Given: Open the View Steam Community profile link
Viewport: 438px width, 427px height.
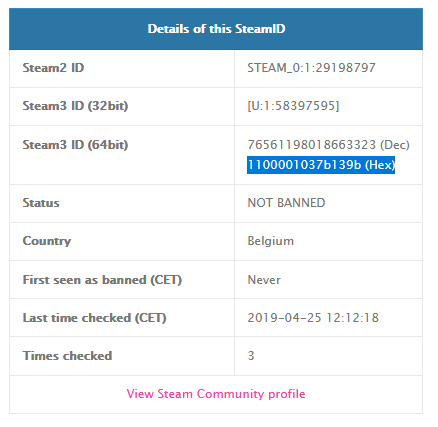Looking at the screenshot, I should click(216, 394).
